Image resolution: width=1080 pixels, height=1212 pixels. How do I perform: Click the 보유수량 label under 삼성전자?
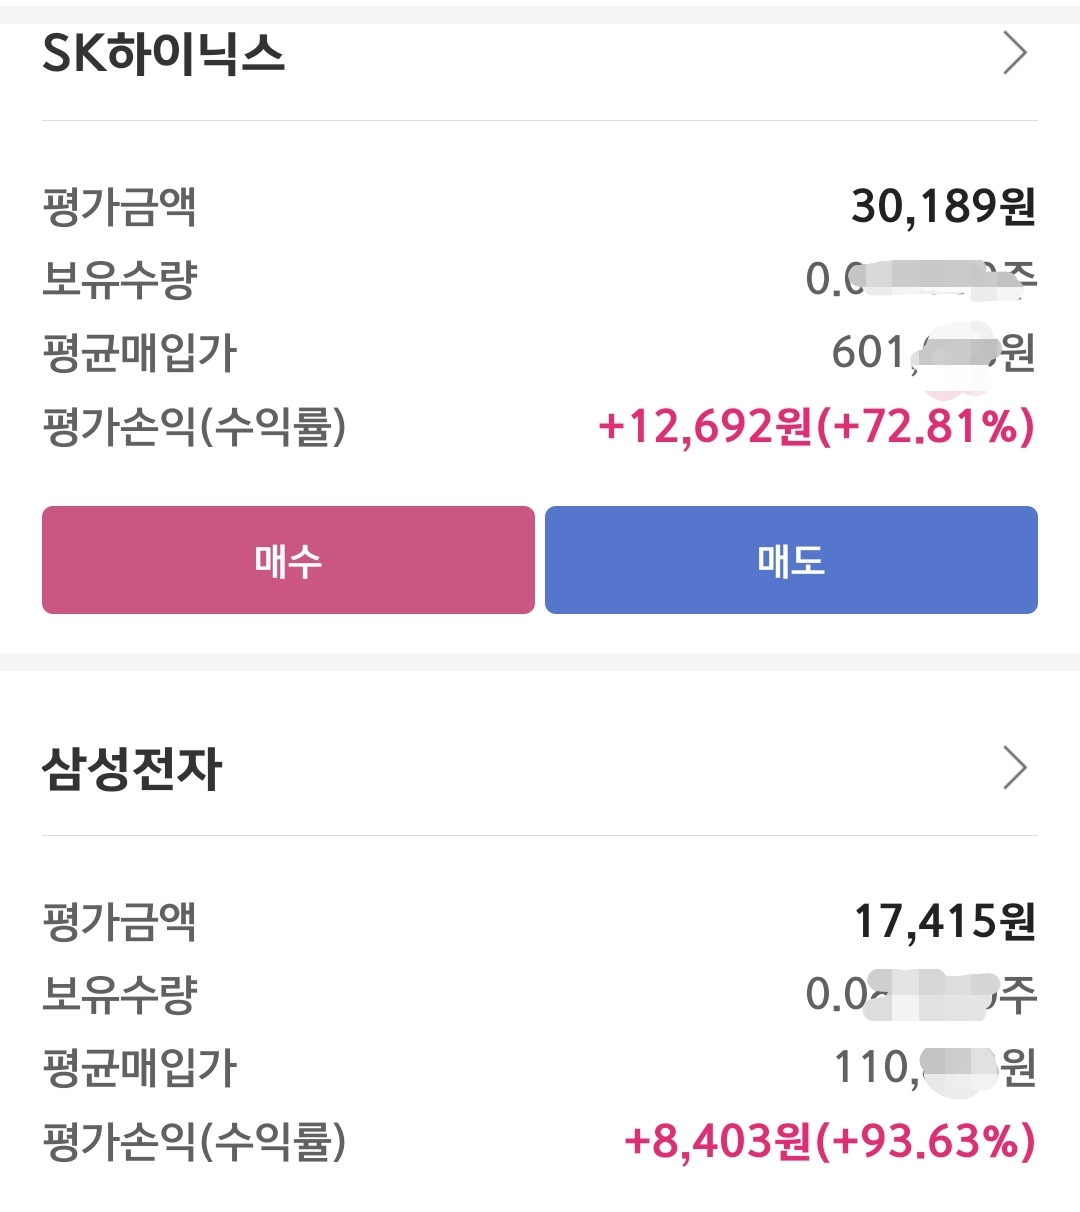click(119, 995)
